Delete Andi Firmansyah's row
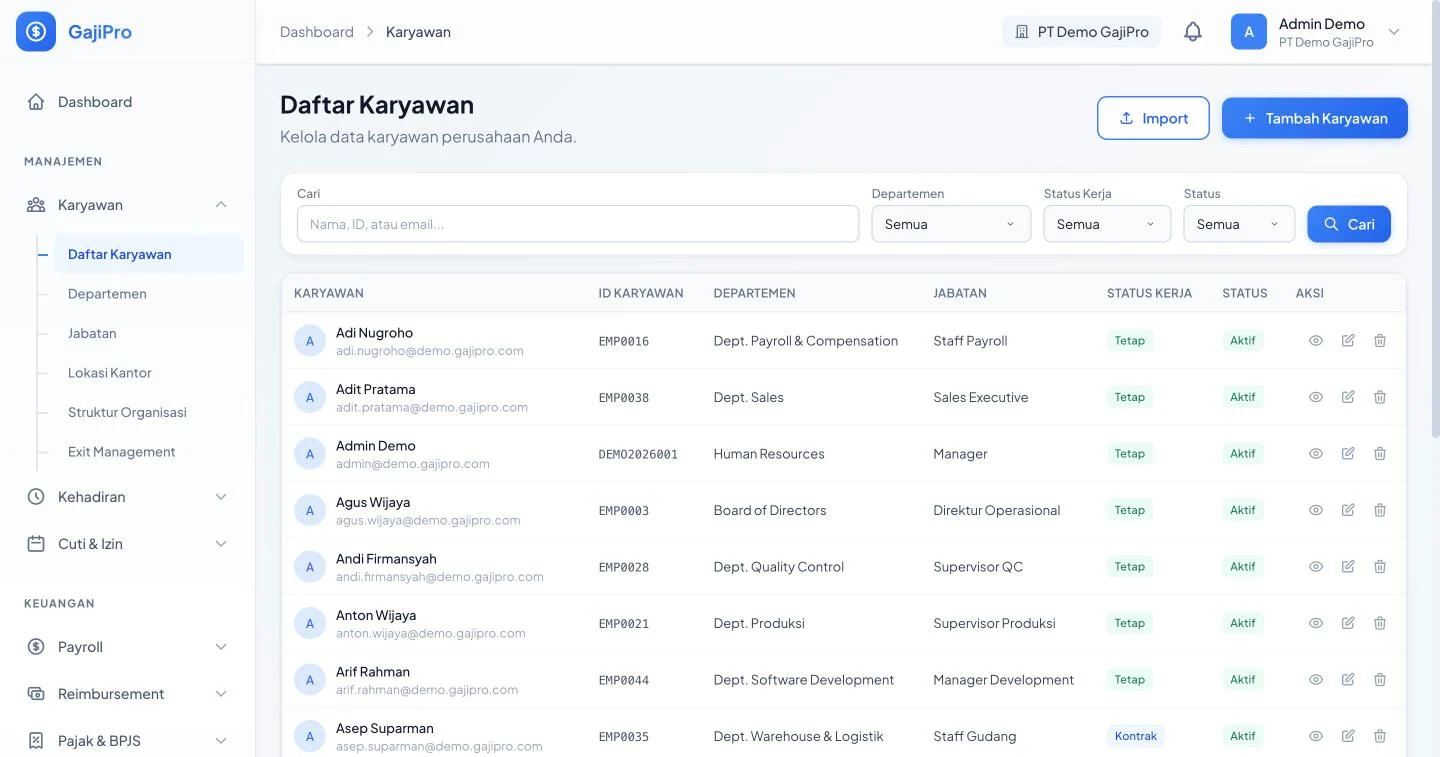The image size is (1440, 757). point(1380,567)
